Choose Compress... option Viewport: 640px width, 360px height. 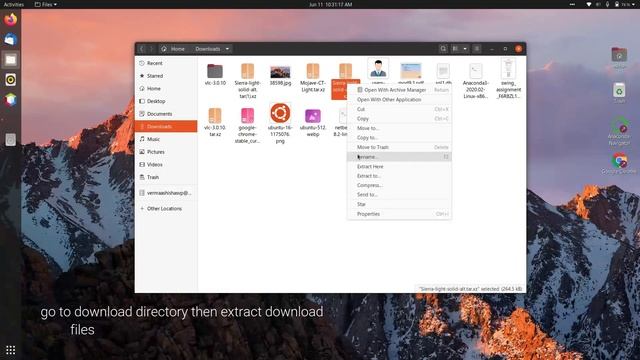point(399,185)
